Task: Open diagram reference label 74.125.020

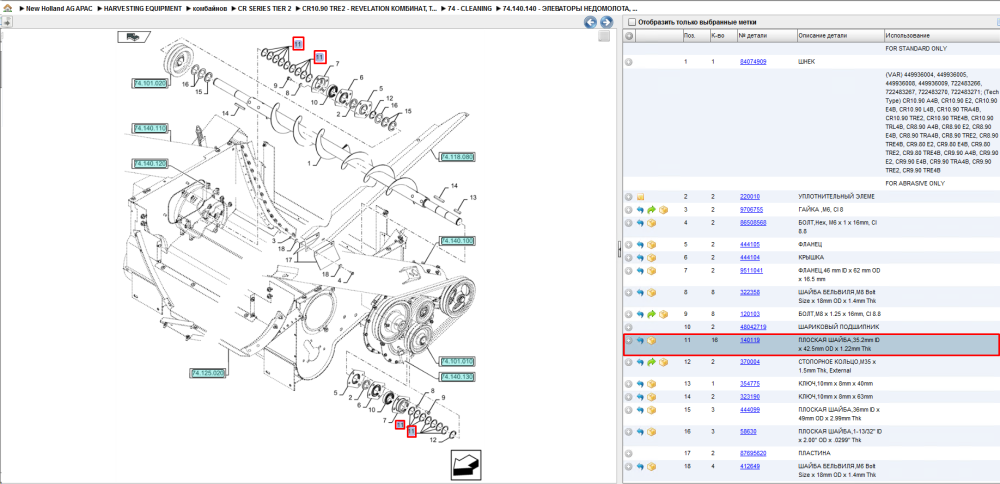Action: (208, 372)
